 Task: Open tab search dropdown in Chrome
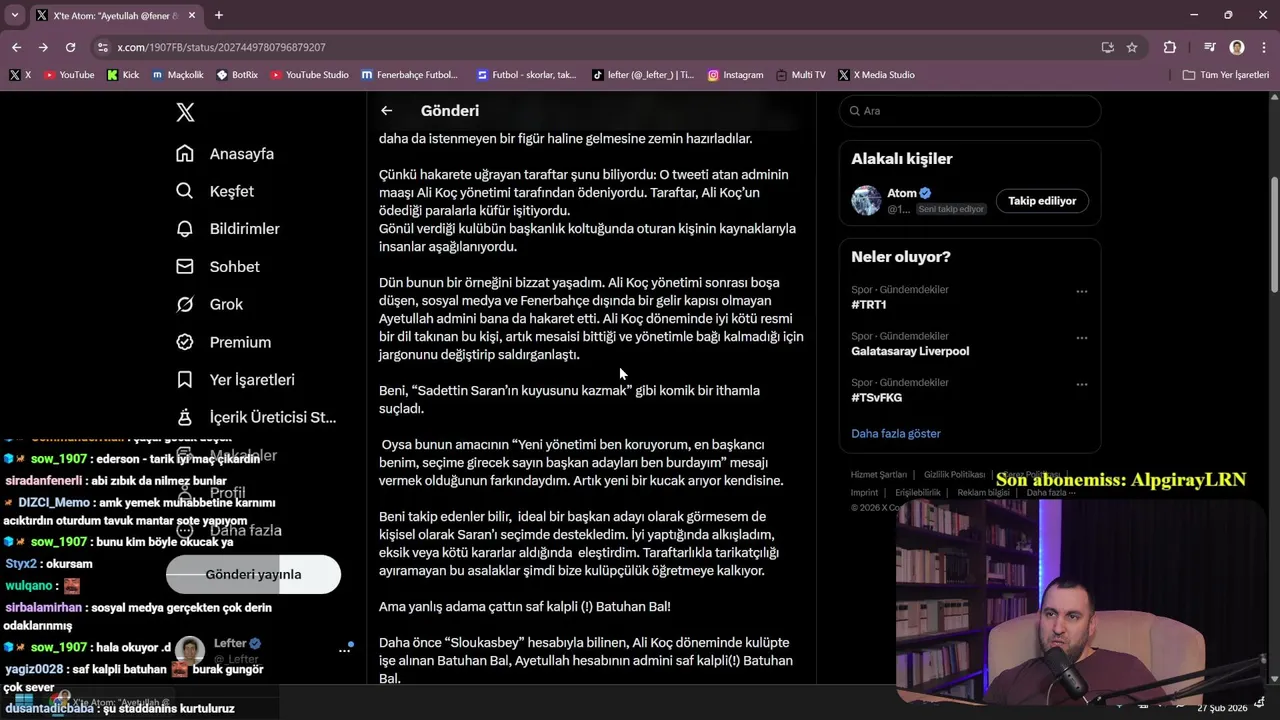click(x=14, y=15)
